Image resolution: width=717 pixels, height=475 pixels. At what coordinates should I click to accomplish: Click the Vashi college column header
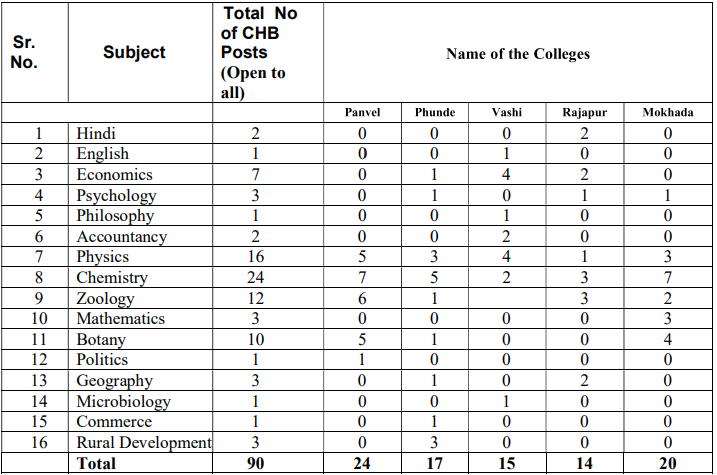[506, 112]
